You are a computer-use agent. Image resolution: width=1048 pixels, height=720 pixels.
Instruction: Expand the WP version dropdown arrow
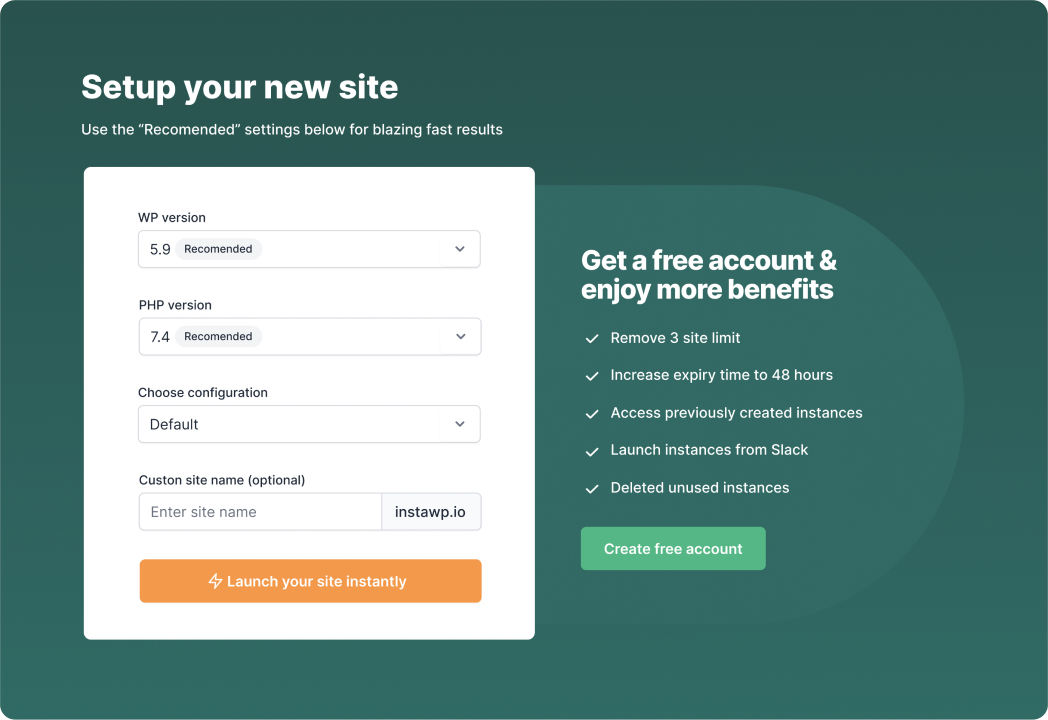click(x=460, y=249)
